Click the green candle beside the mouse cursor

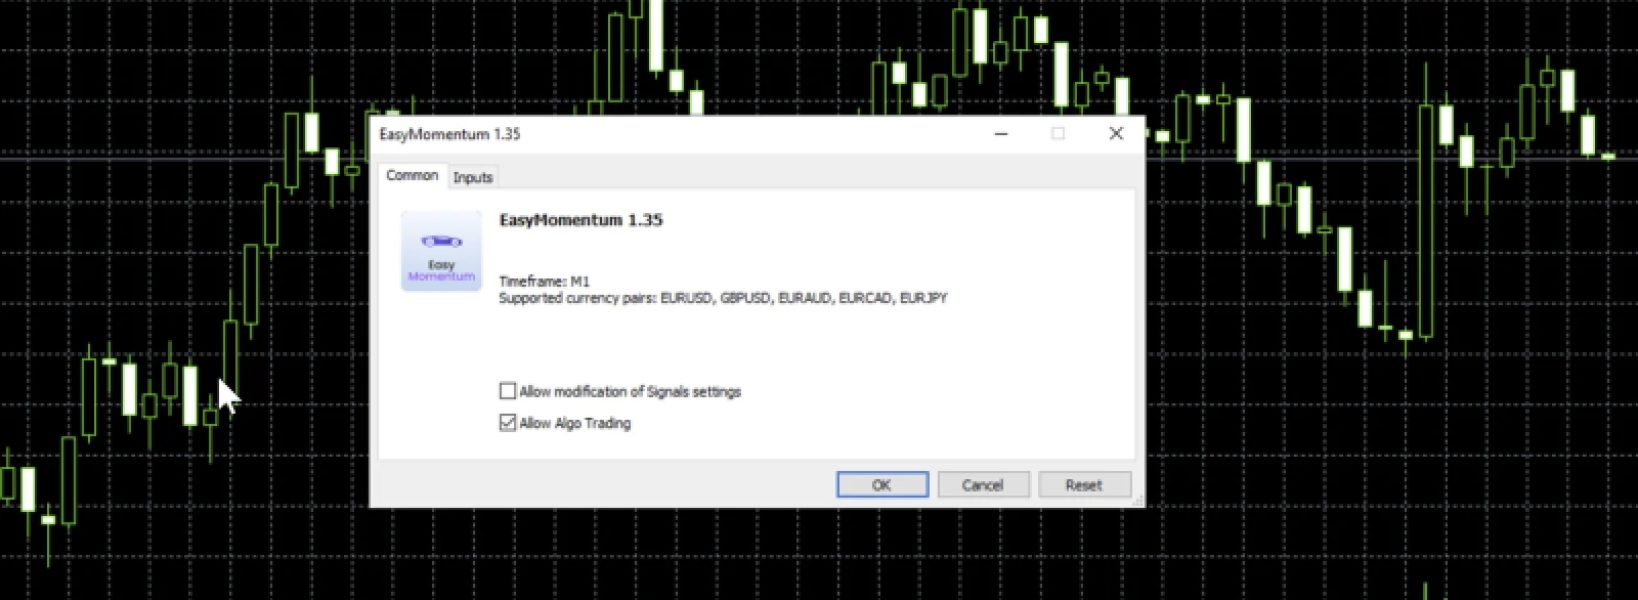(230, 355)
